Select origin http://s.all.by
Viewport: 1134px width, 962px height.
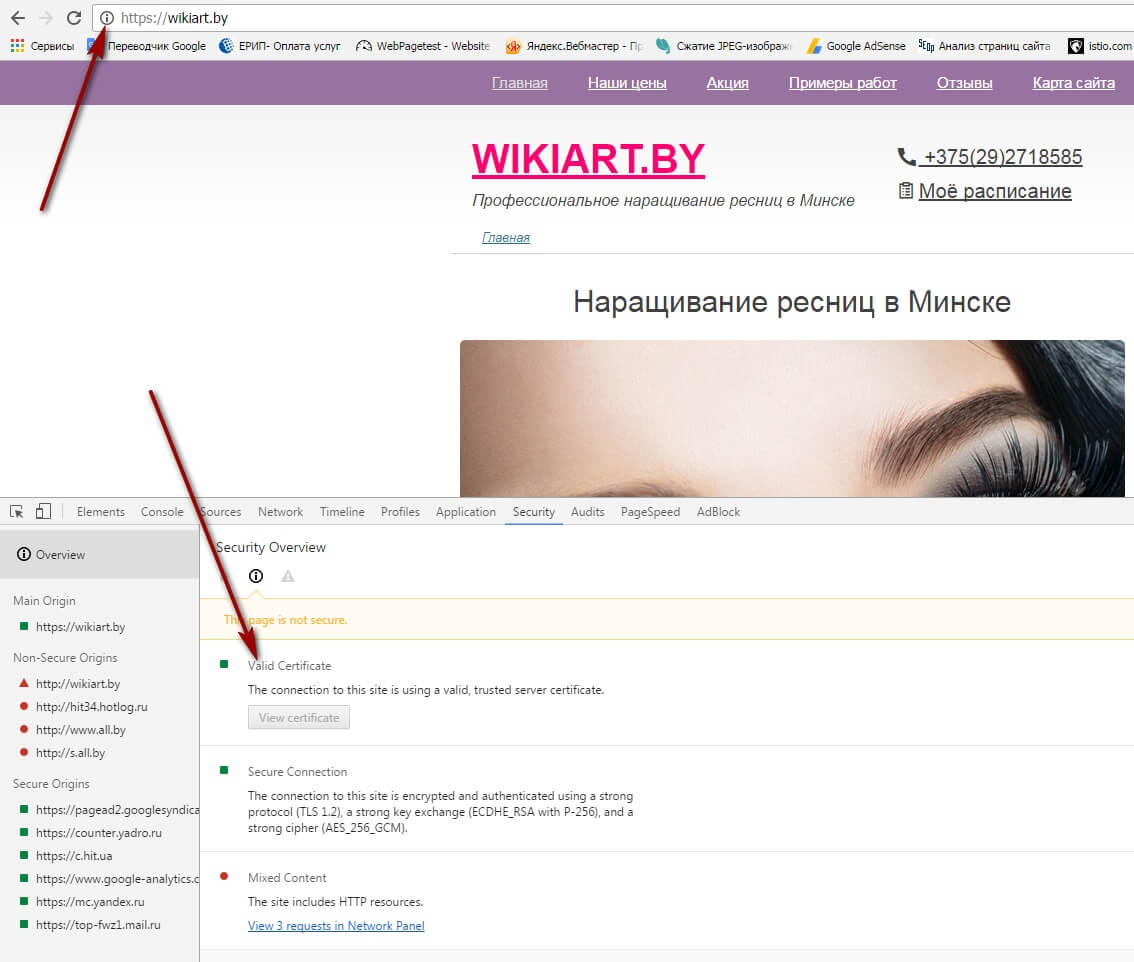(70, 752)
